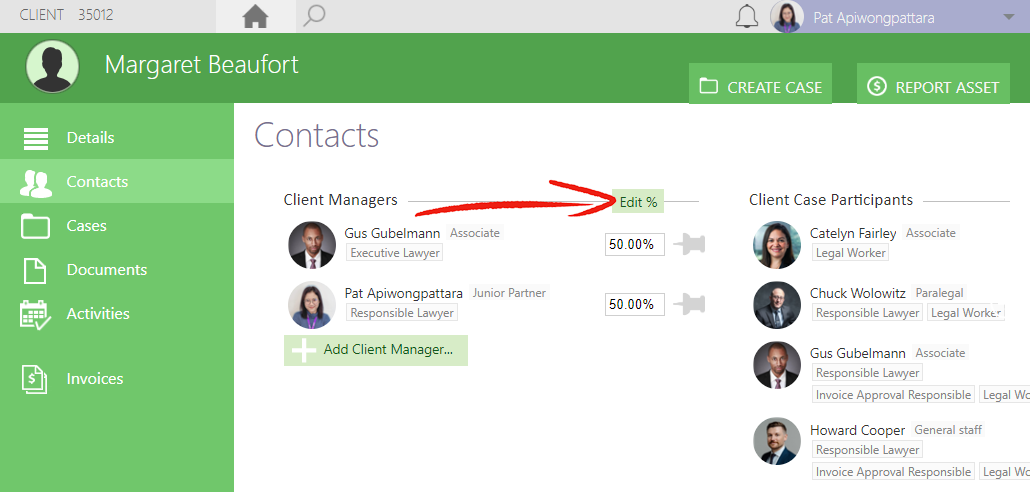This screenshot has width=1030, height=492.
Task: Pin Gus Gubelmann's manager percentage
Action: tap(689, 244)
